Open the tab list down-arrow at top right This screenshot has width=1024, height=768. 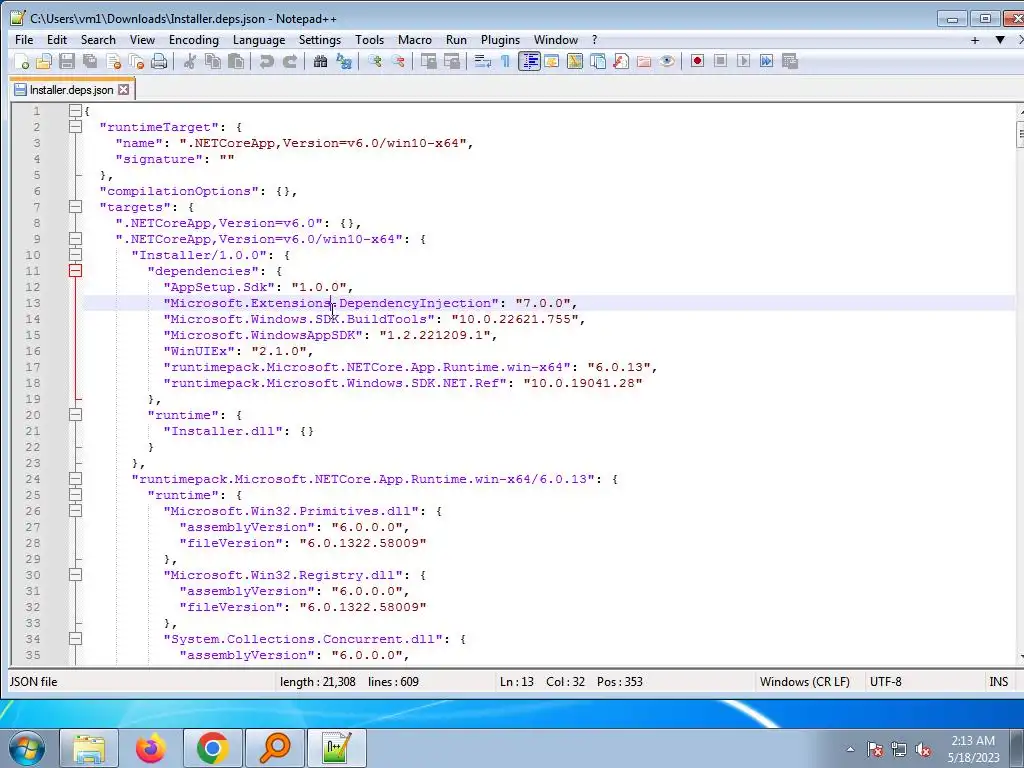999,40
